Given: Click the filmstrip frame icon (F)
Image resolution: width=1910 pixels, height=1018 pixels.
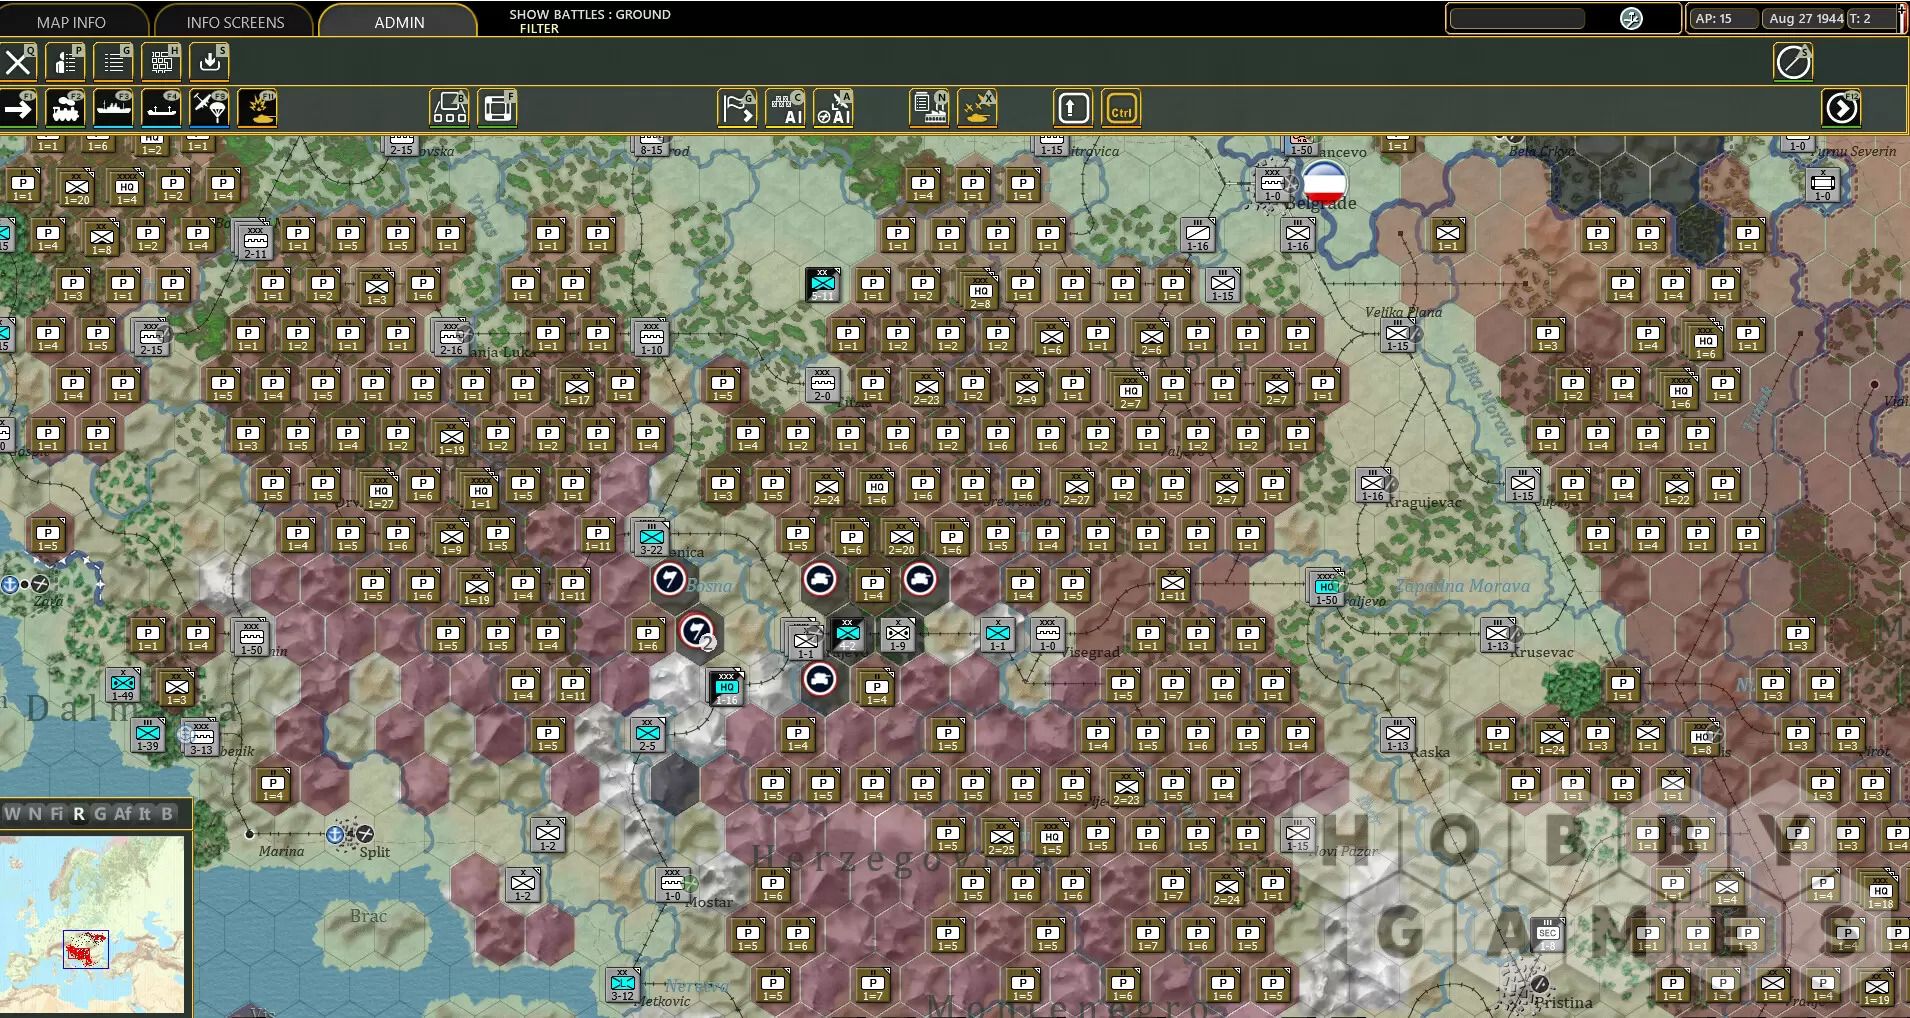Looking at the screenshot, I should point(498,108).
